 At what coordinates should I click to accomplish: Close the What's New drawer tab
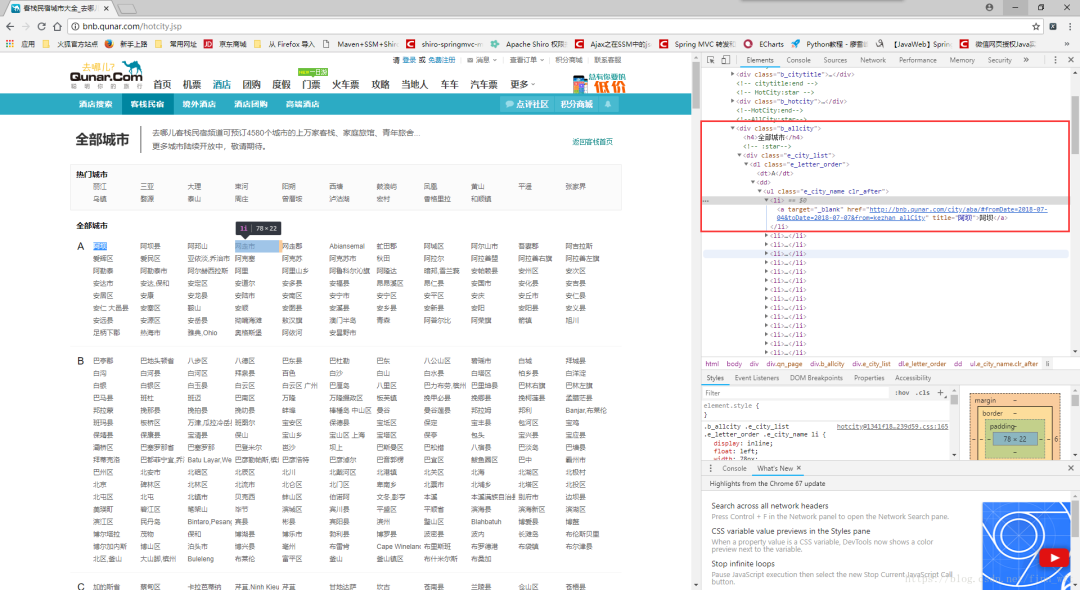tap(799, 468)
